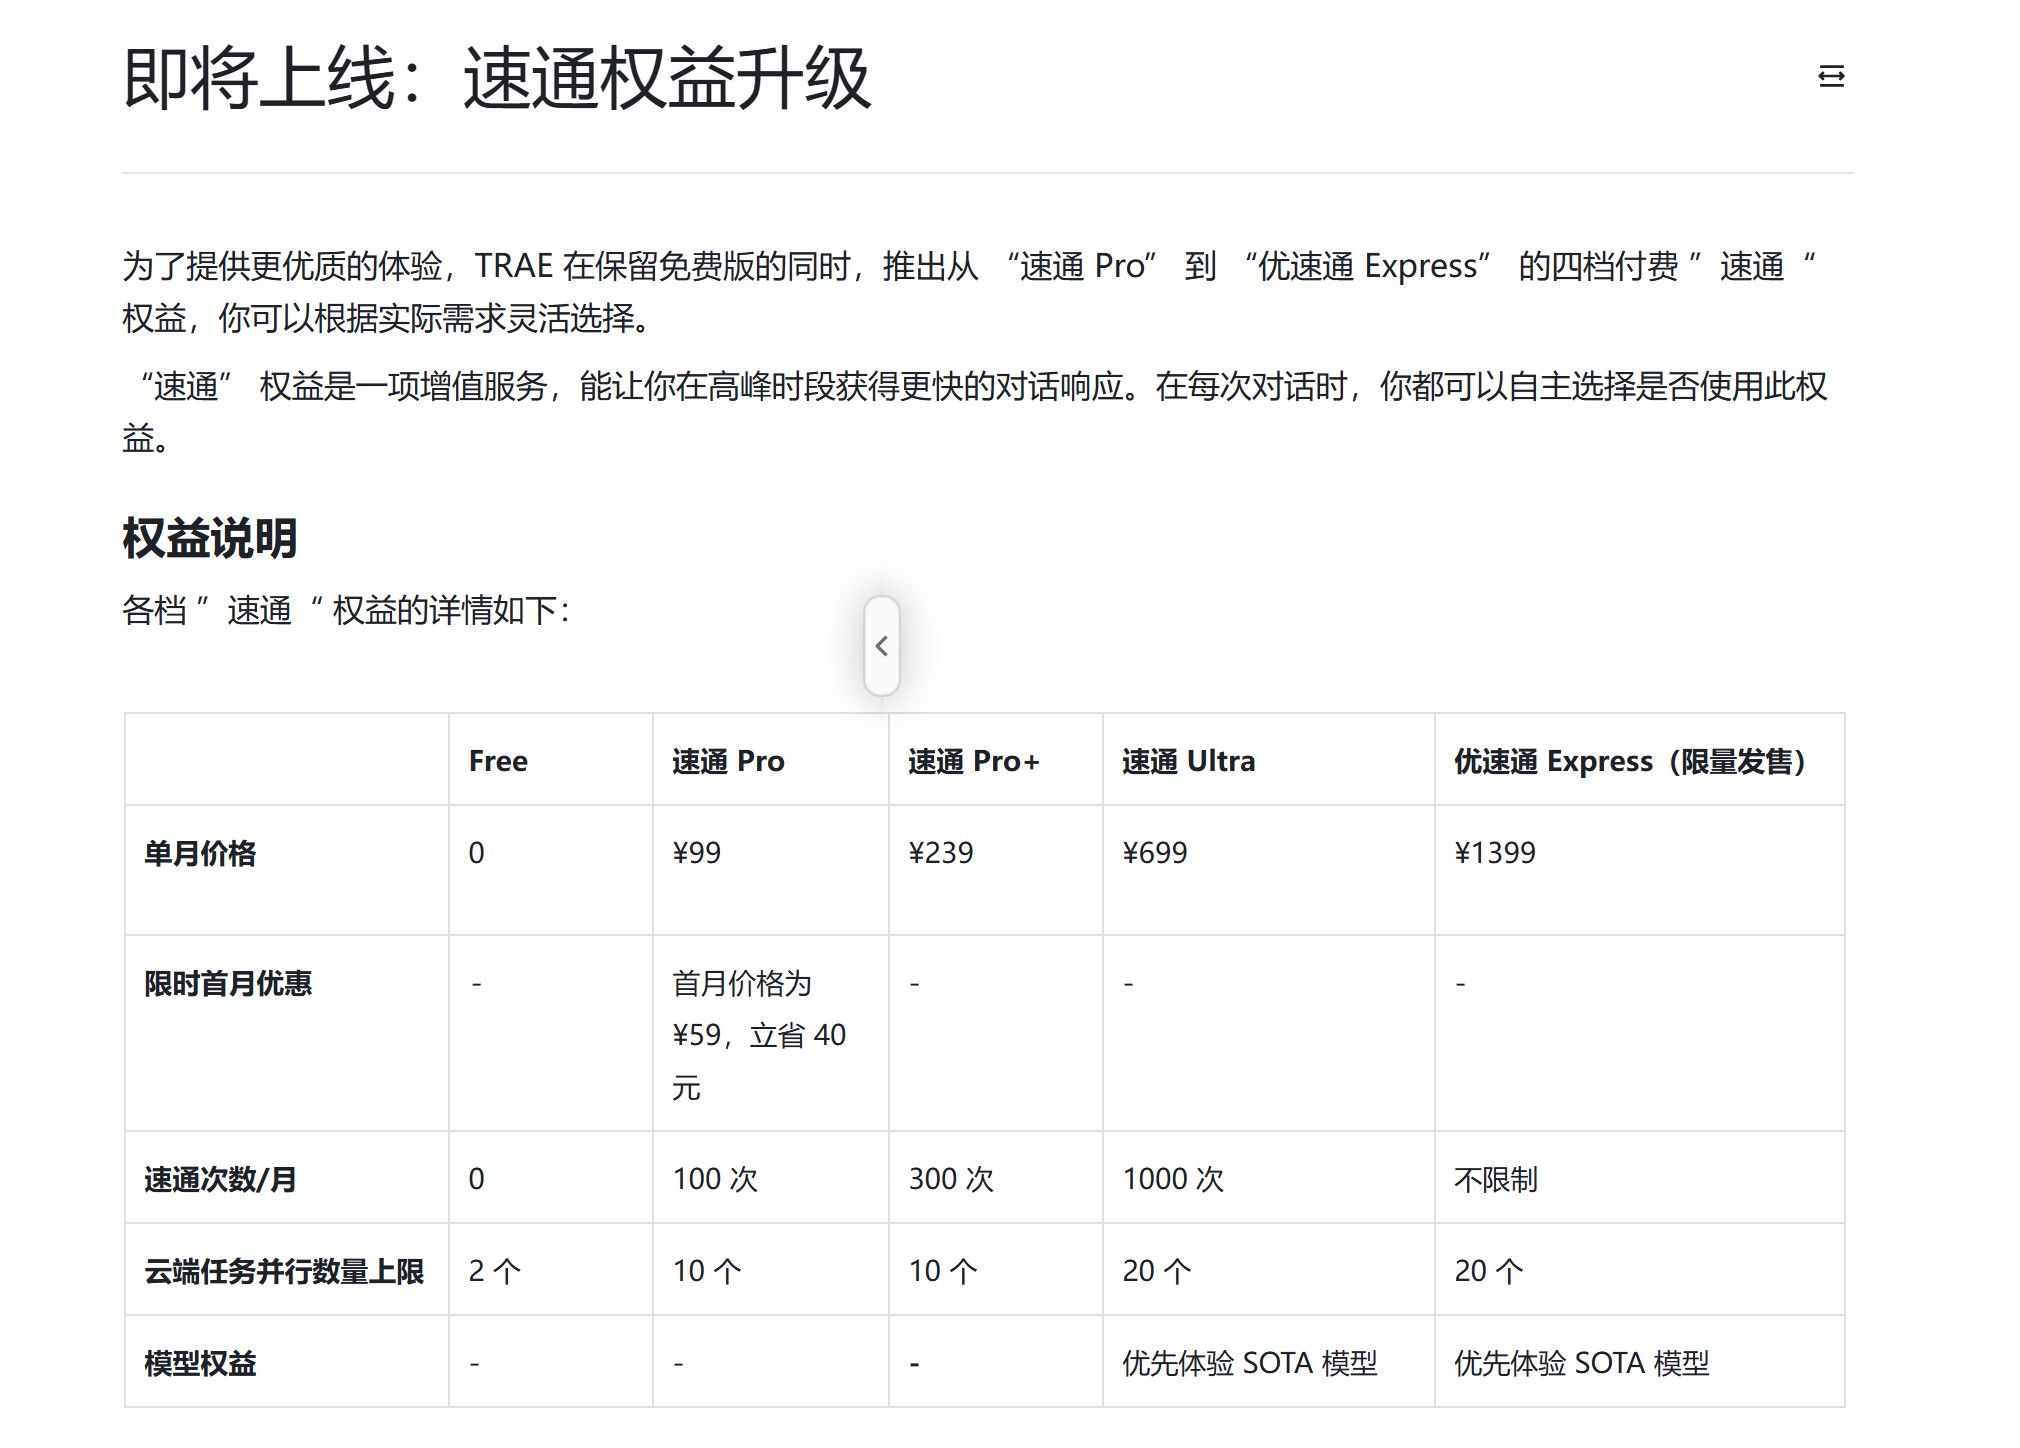
Task: Click the 单月价格 row label
Action: click(x=200, y=853)
